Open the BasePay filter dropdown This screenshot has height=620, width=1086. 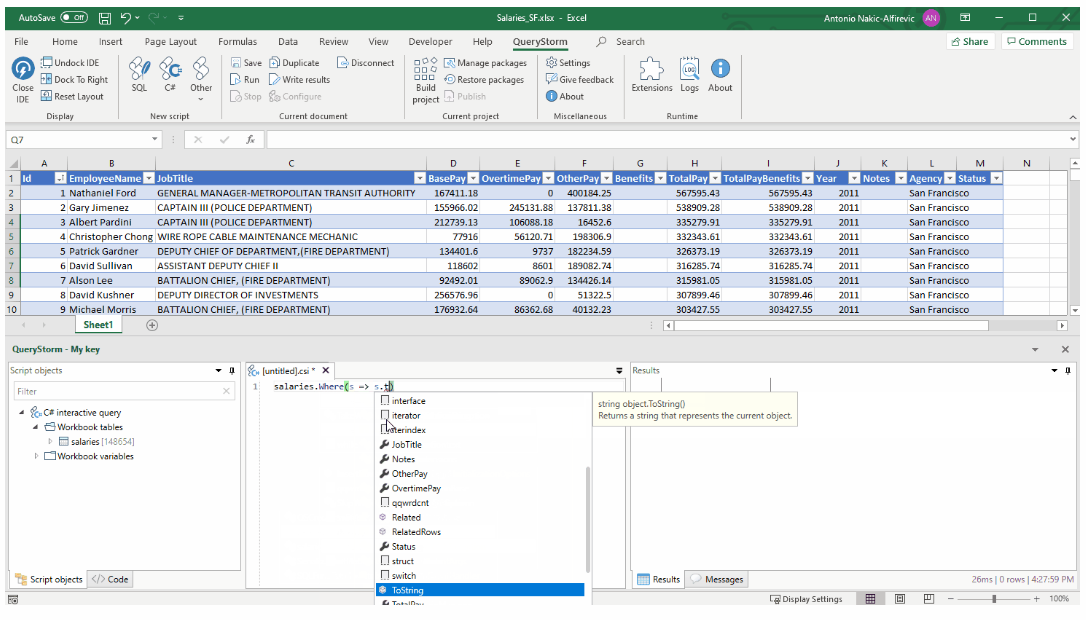473,179
